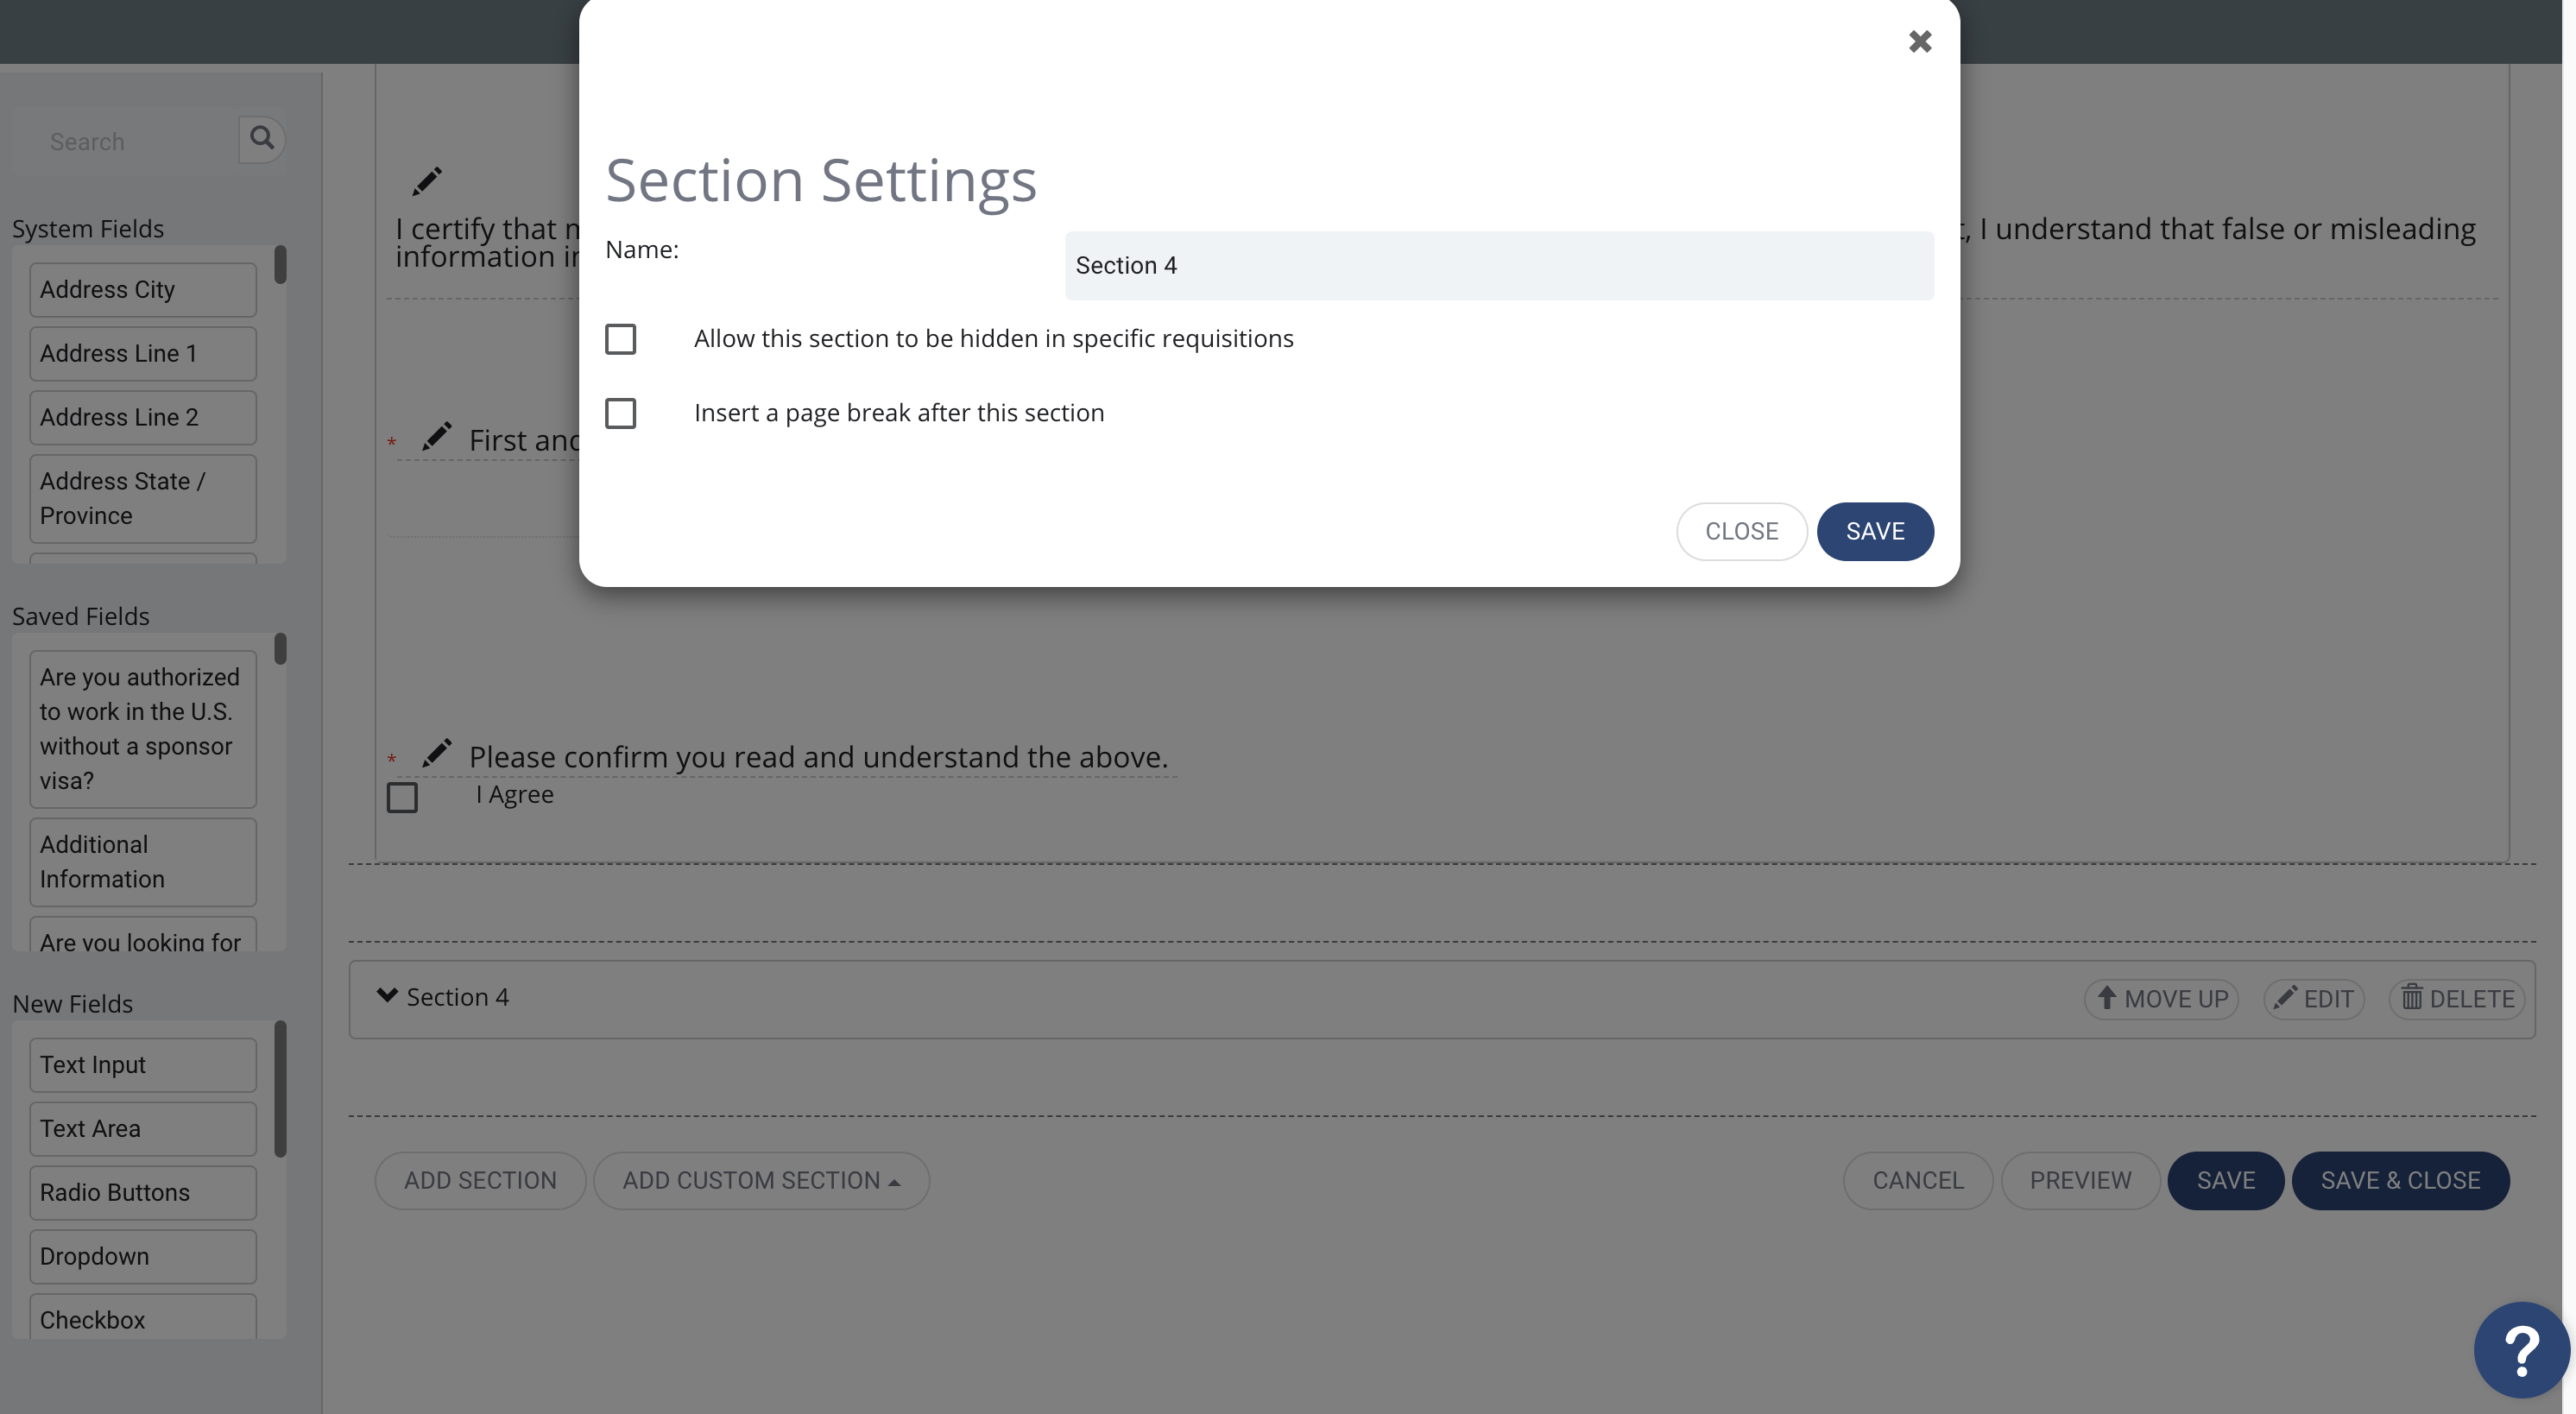Image resolution: width=2576 pixels, height=1414 pixels.
Task: Select the Address Line 2 field
Action: click(143, 418)
